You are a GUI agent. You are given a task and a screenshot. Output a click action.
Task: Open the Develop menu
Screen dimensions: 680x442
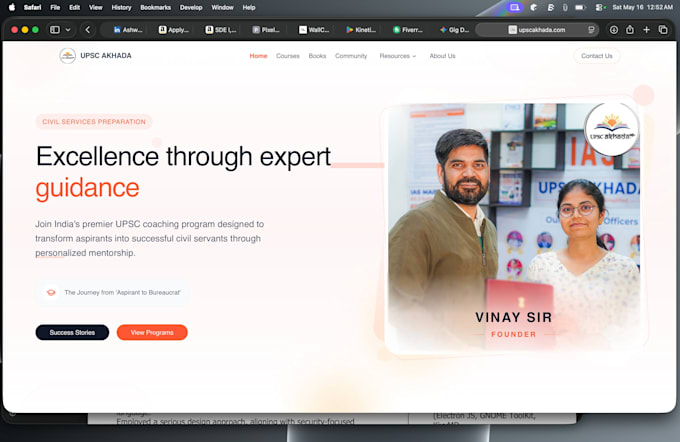point(191,7)
